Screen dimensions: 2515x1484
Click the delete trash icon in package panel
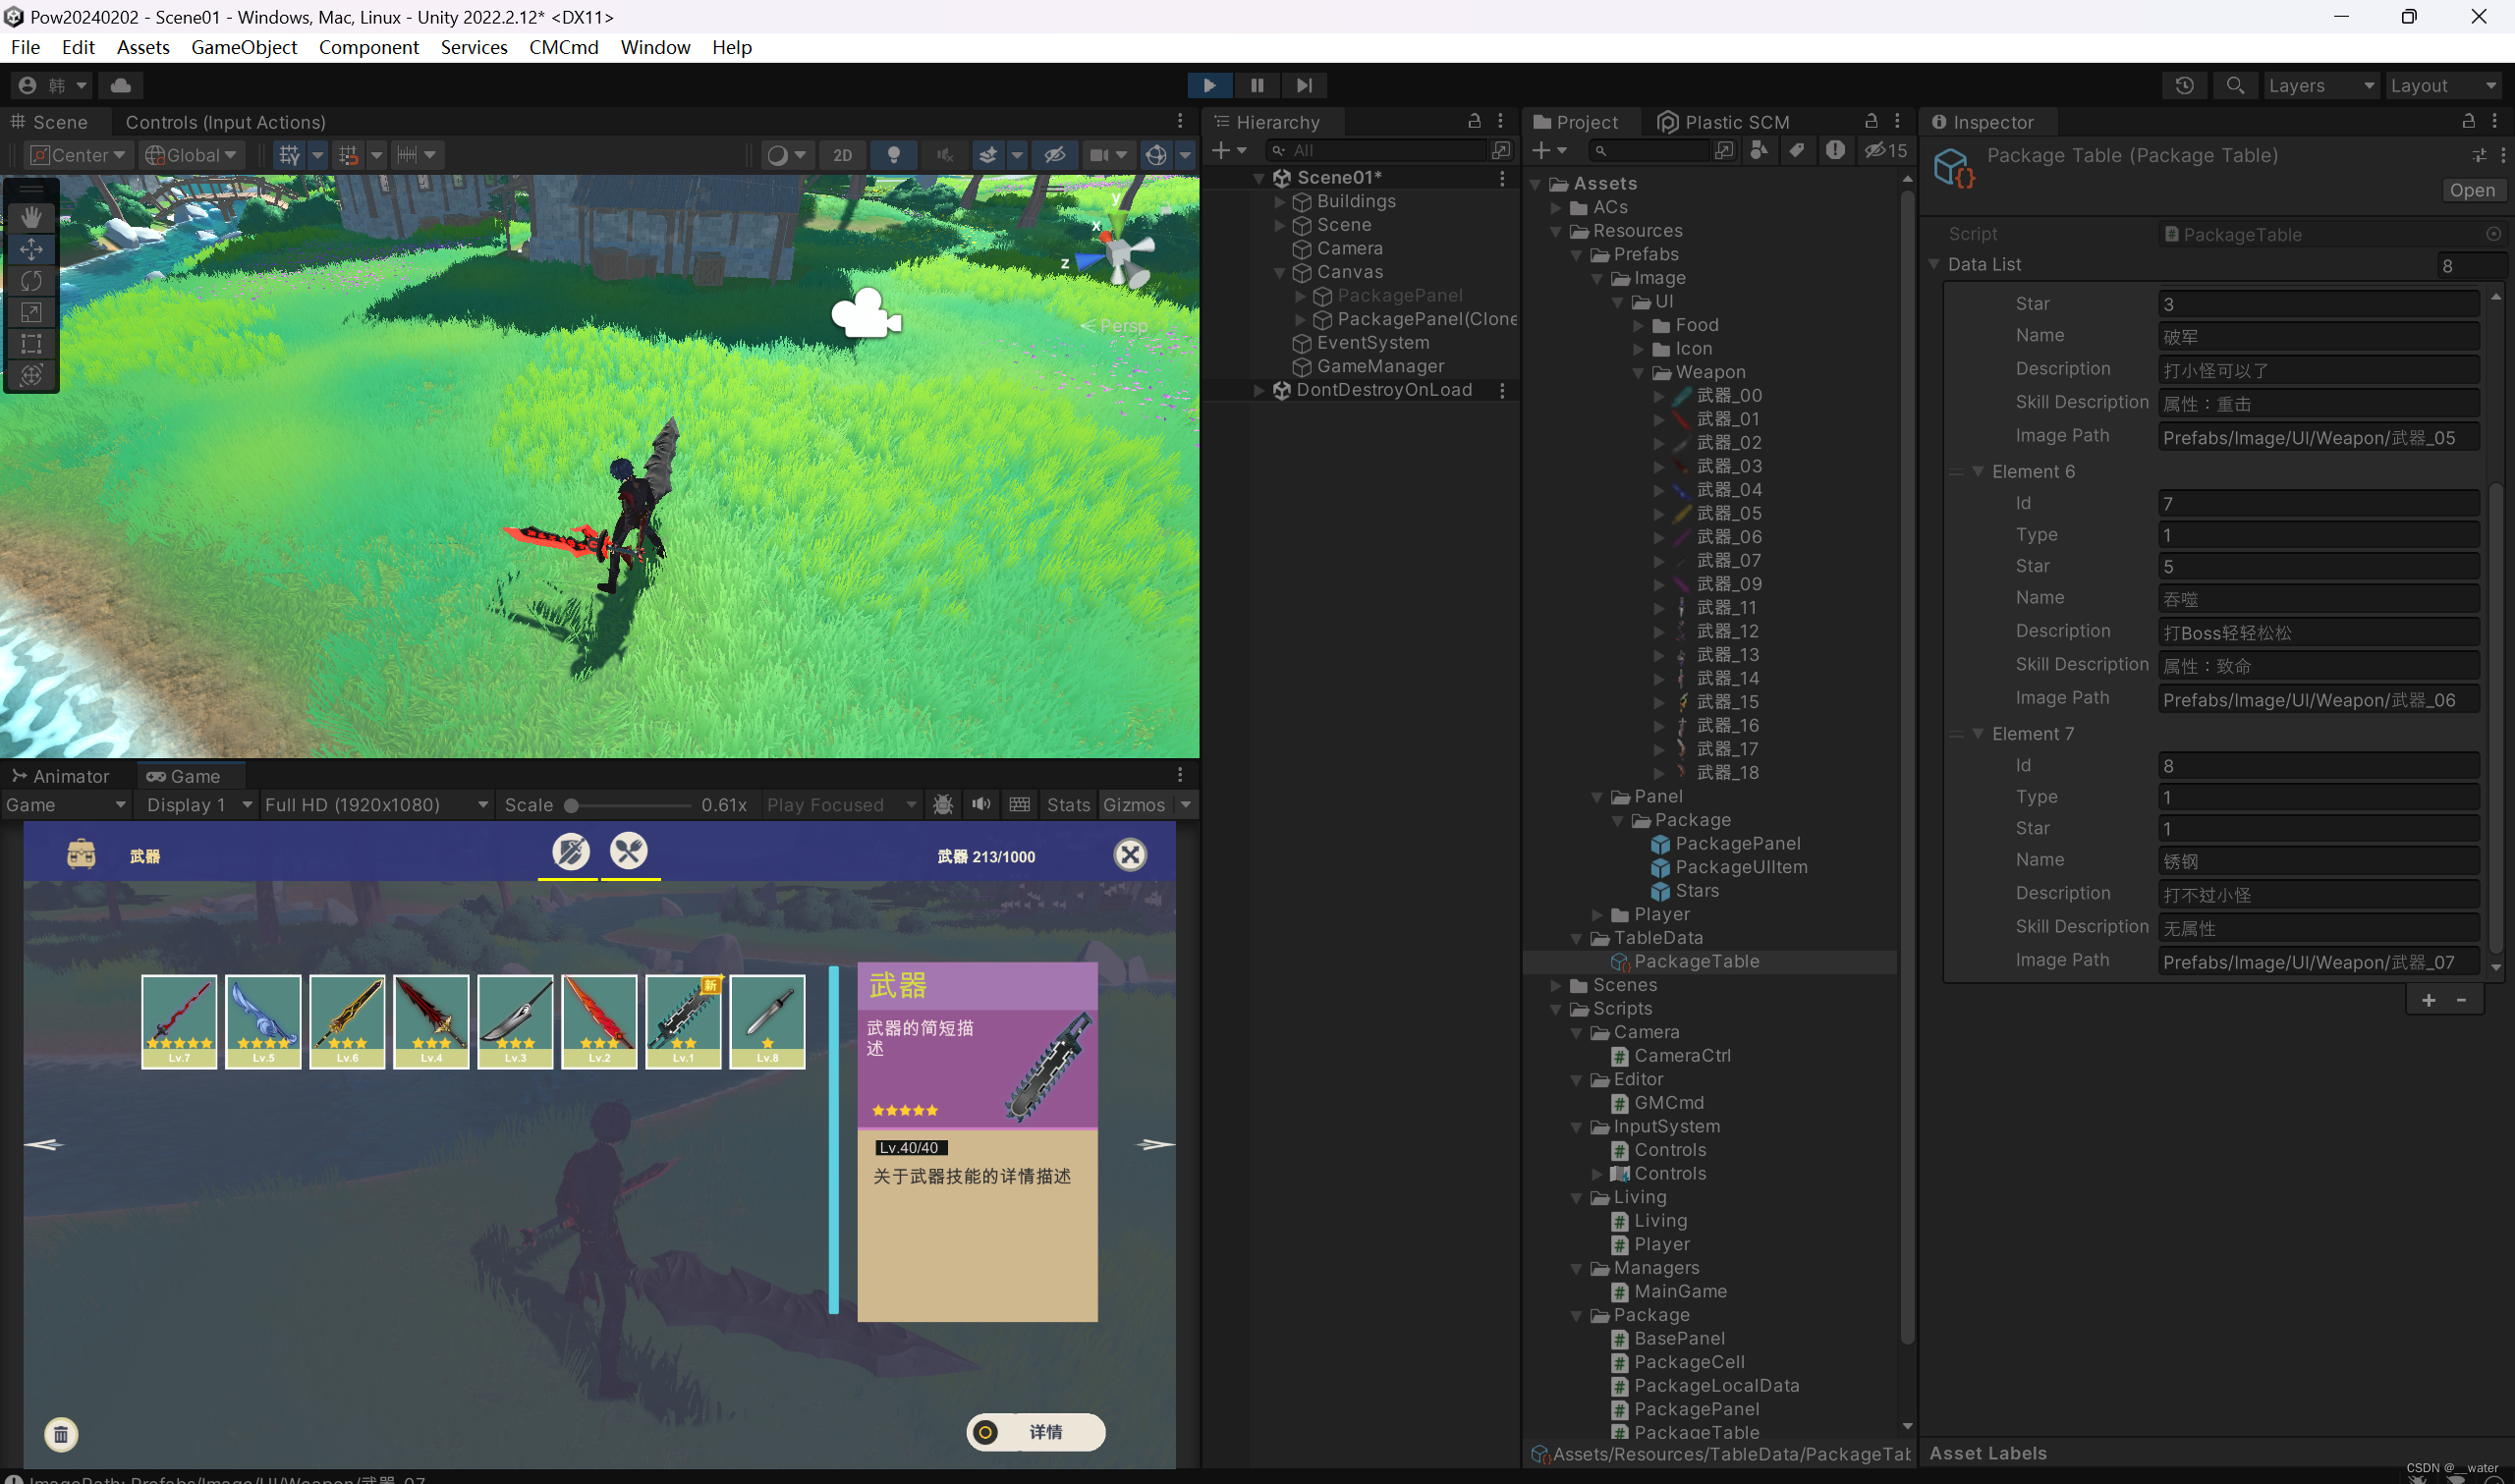[60, 1433]
